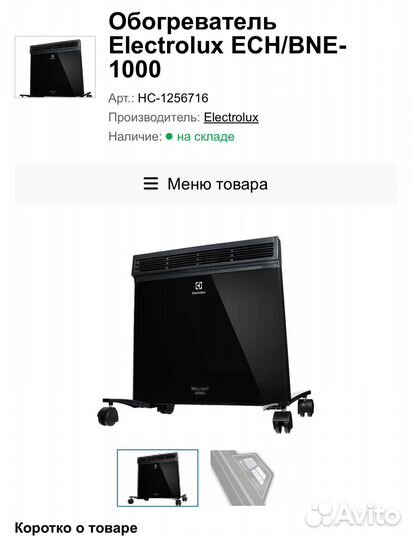
Task: Open the Меню товара menu bar
Action: pos(206,184)
